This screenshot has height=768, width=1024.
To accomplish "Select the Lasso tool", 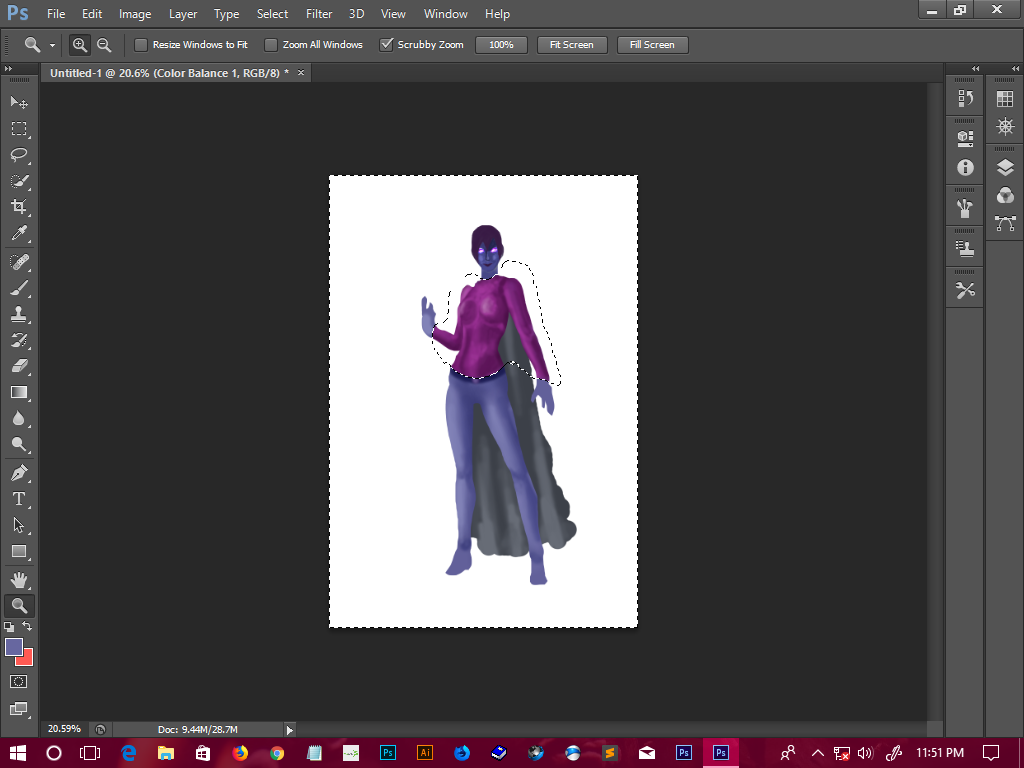I will pos(19,155).
